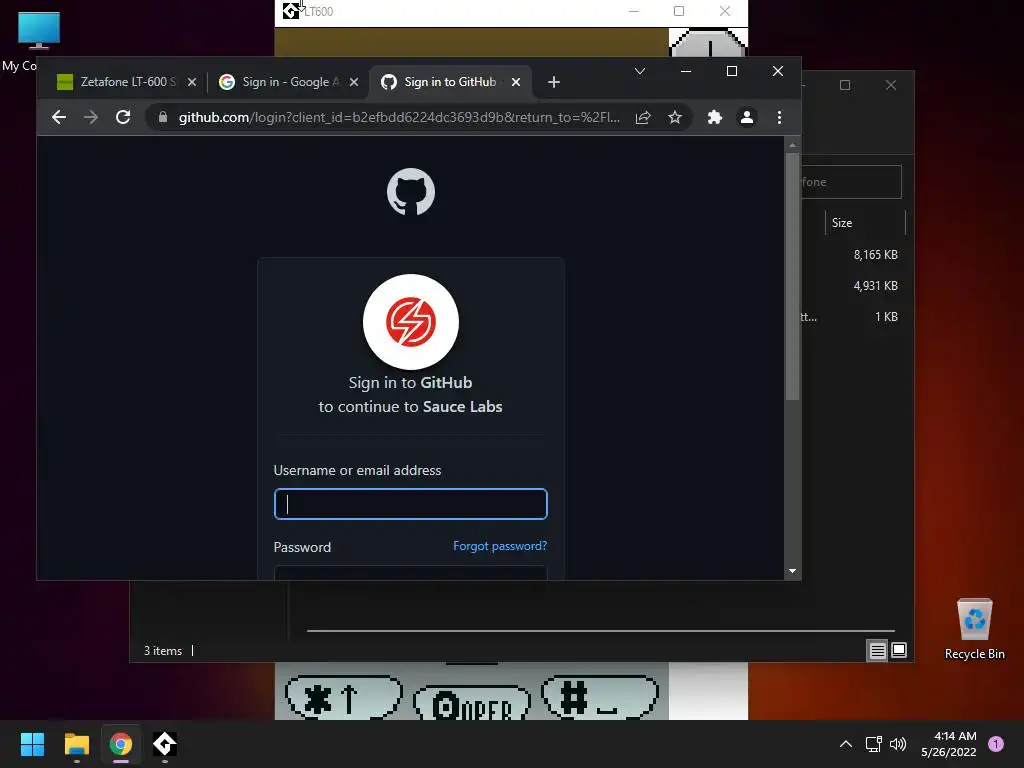Open Chrome's three-dot menu
Screen dimensions: 1024x768
click(x=779, y=117)
